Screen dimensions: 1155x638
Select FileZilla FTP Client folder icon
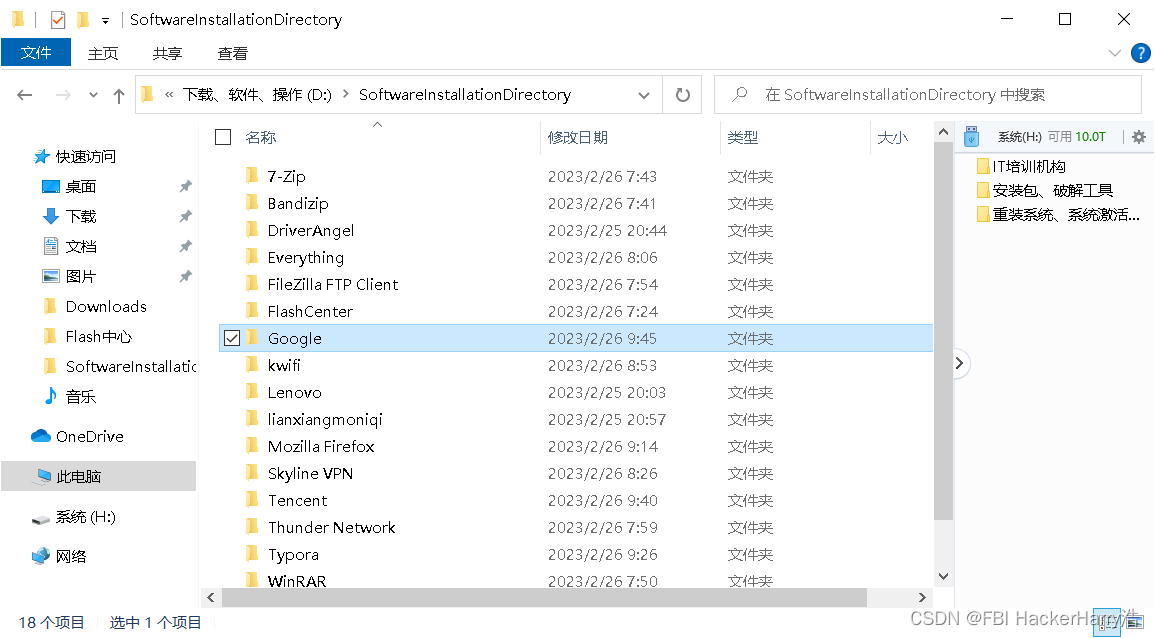[x=252, y=284]
